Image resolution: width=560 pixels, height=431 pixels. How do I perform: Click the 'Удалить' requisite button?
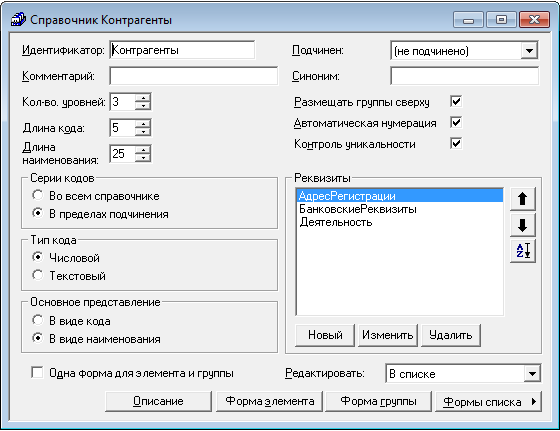pyautogui.click(x=451, y=335)
